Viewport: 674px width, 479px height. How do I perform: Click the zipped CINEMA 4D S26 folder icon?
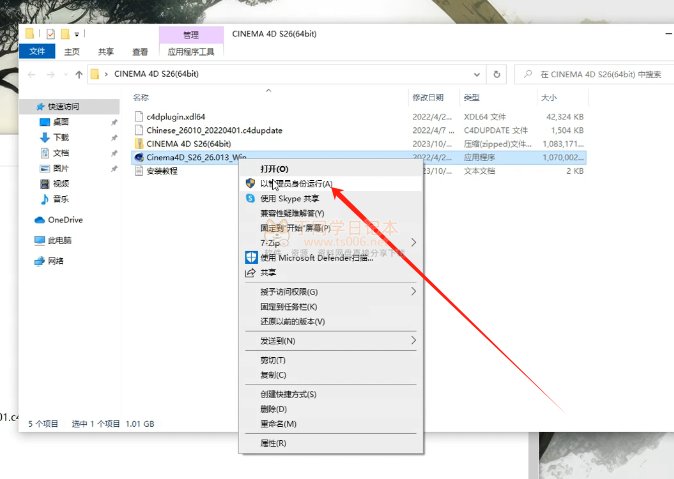click(138, 144)
